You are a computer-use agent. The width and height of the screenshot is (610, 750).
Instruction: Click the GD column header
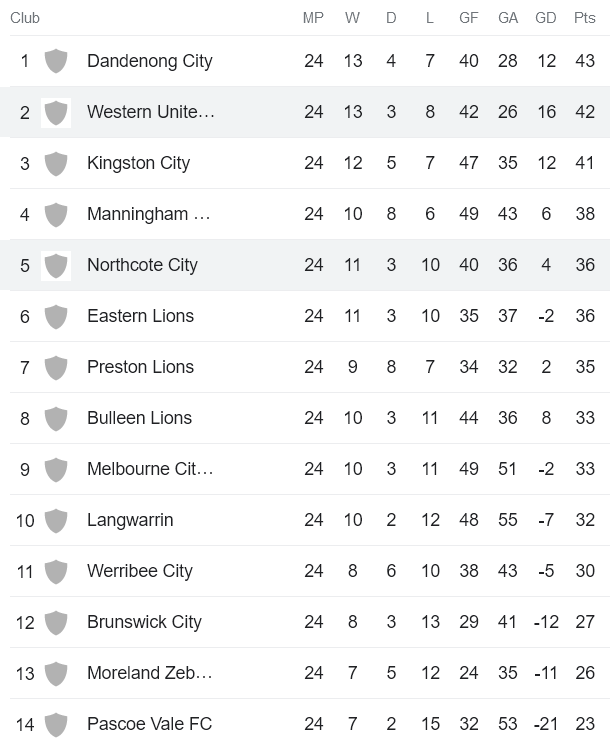pos(546,18)
